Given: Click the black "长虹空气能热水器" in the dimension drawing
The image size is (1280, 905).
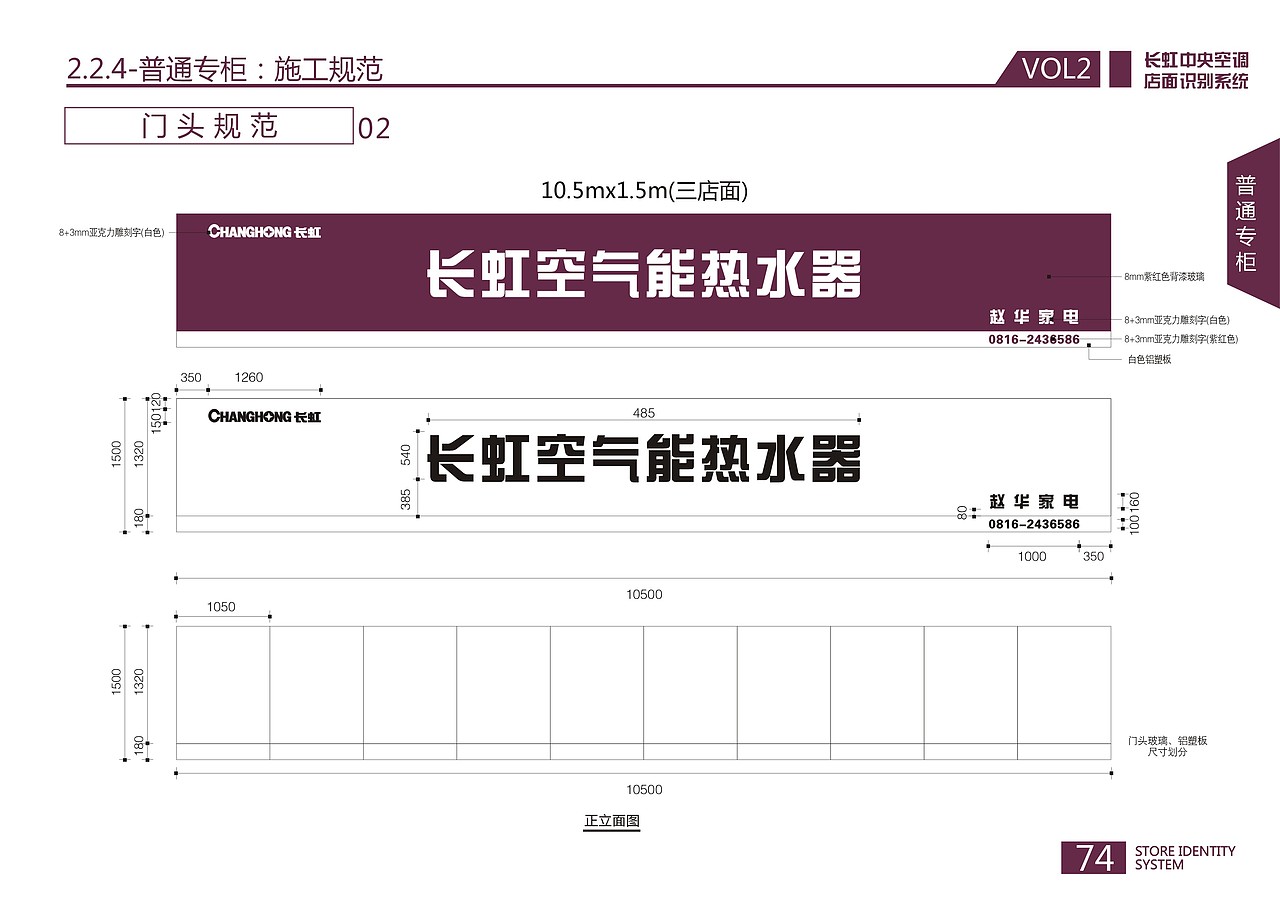Looking at the screenshot, I should pos(644,459).
